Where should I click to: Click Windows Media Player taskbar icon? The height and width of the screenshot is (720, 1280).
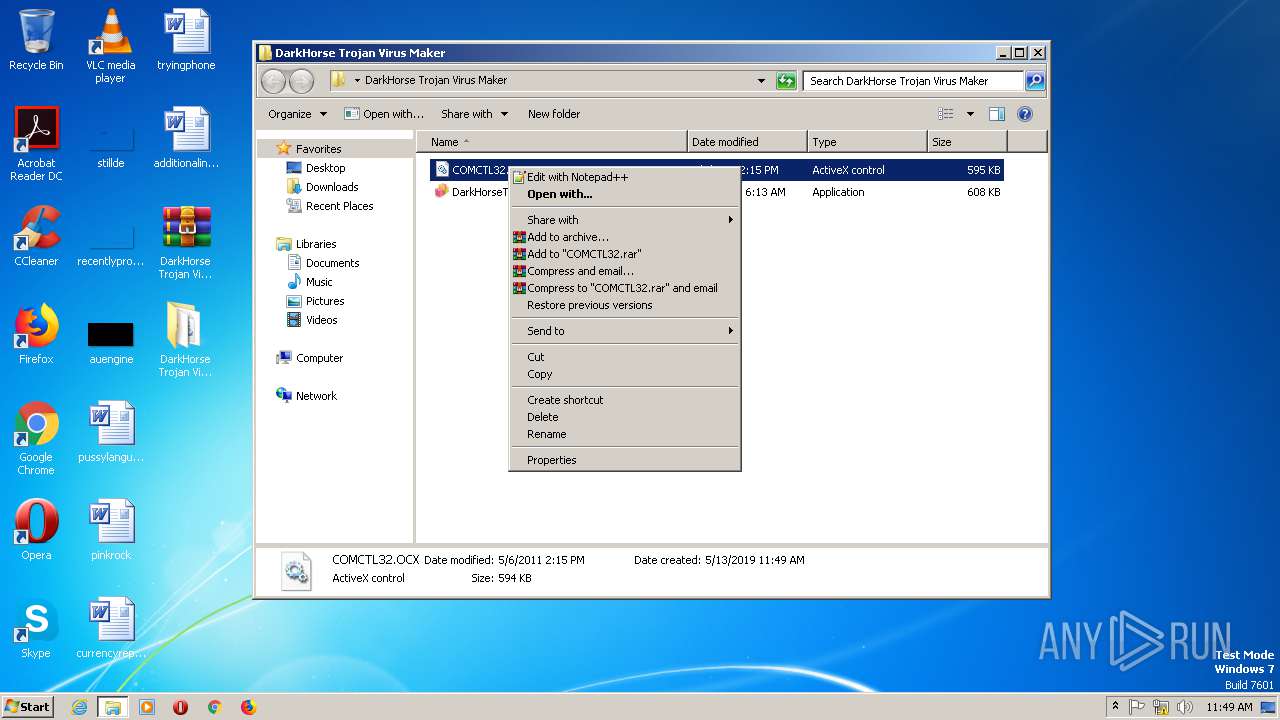(x=147, y=707)
